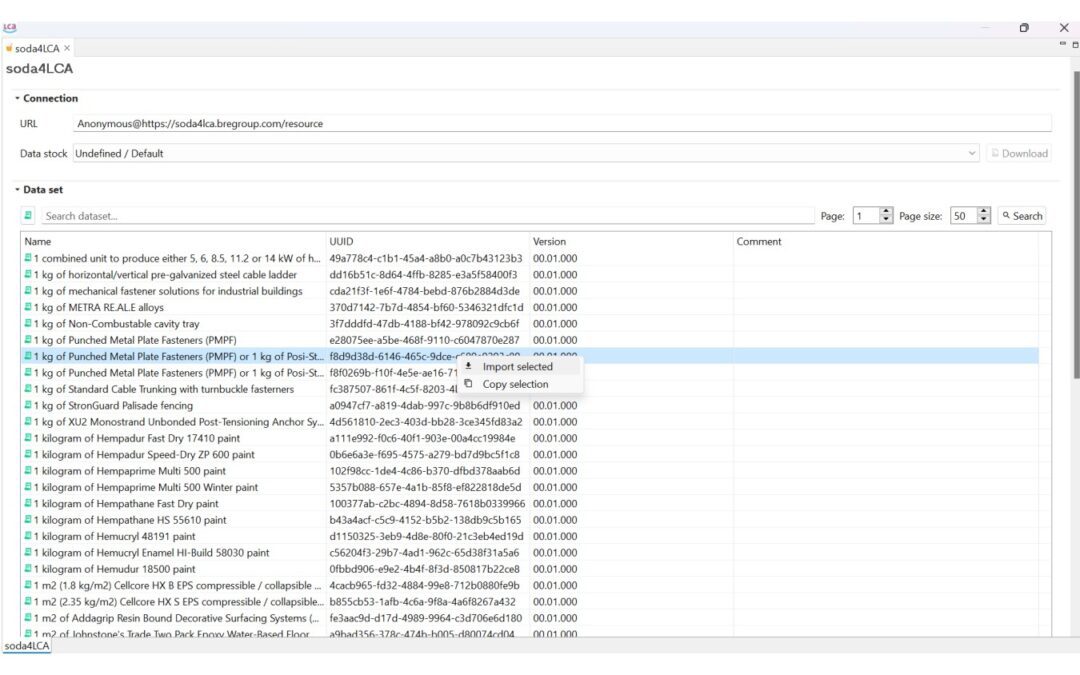Increase the Page number spinner
The image size is (1080, 675).
[x=886, y=211]
